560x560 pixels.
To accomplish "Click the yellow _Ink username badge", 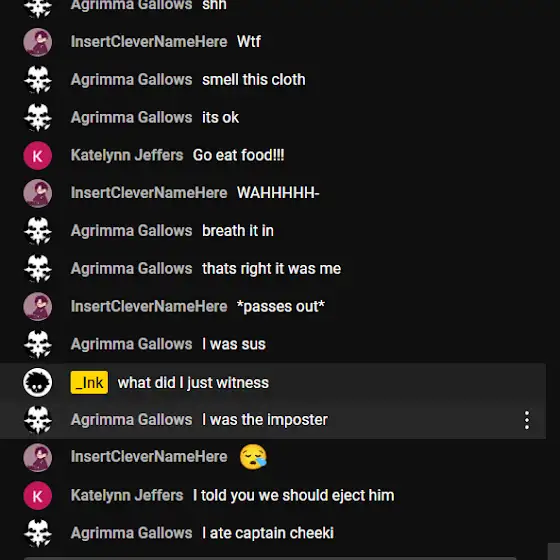I will point(89,382).
